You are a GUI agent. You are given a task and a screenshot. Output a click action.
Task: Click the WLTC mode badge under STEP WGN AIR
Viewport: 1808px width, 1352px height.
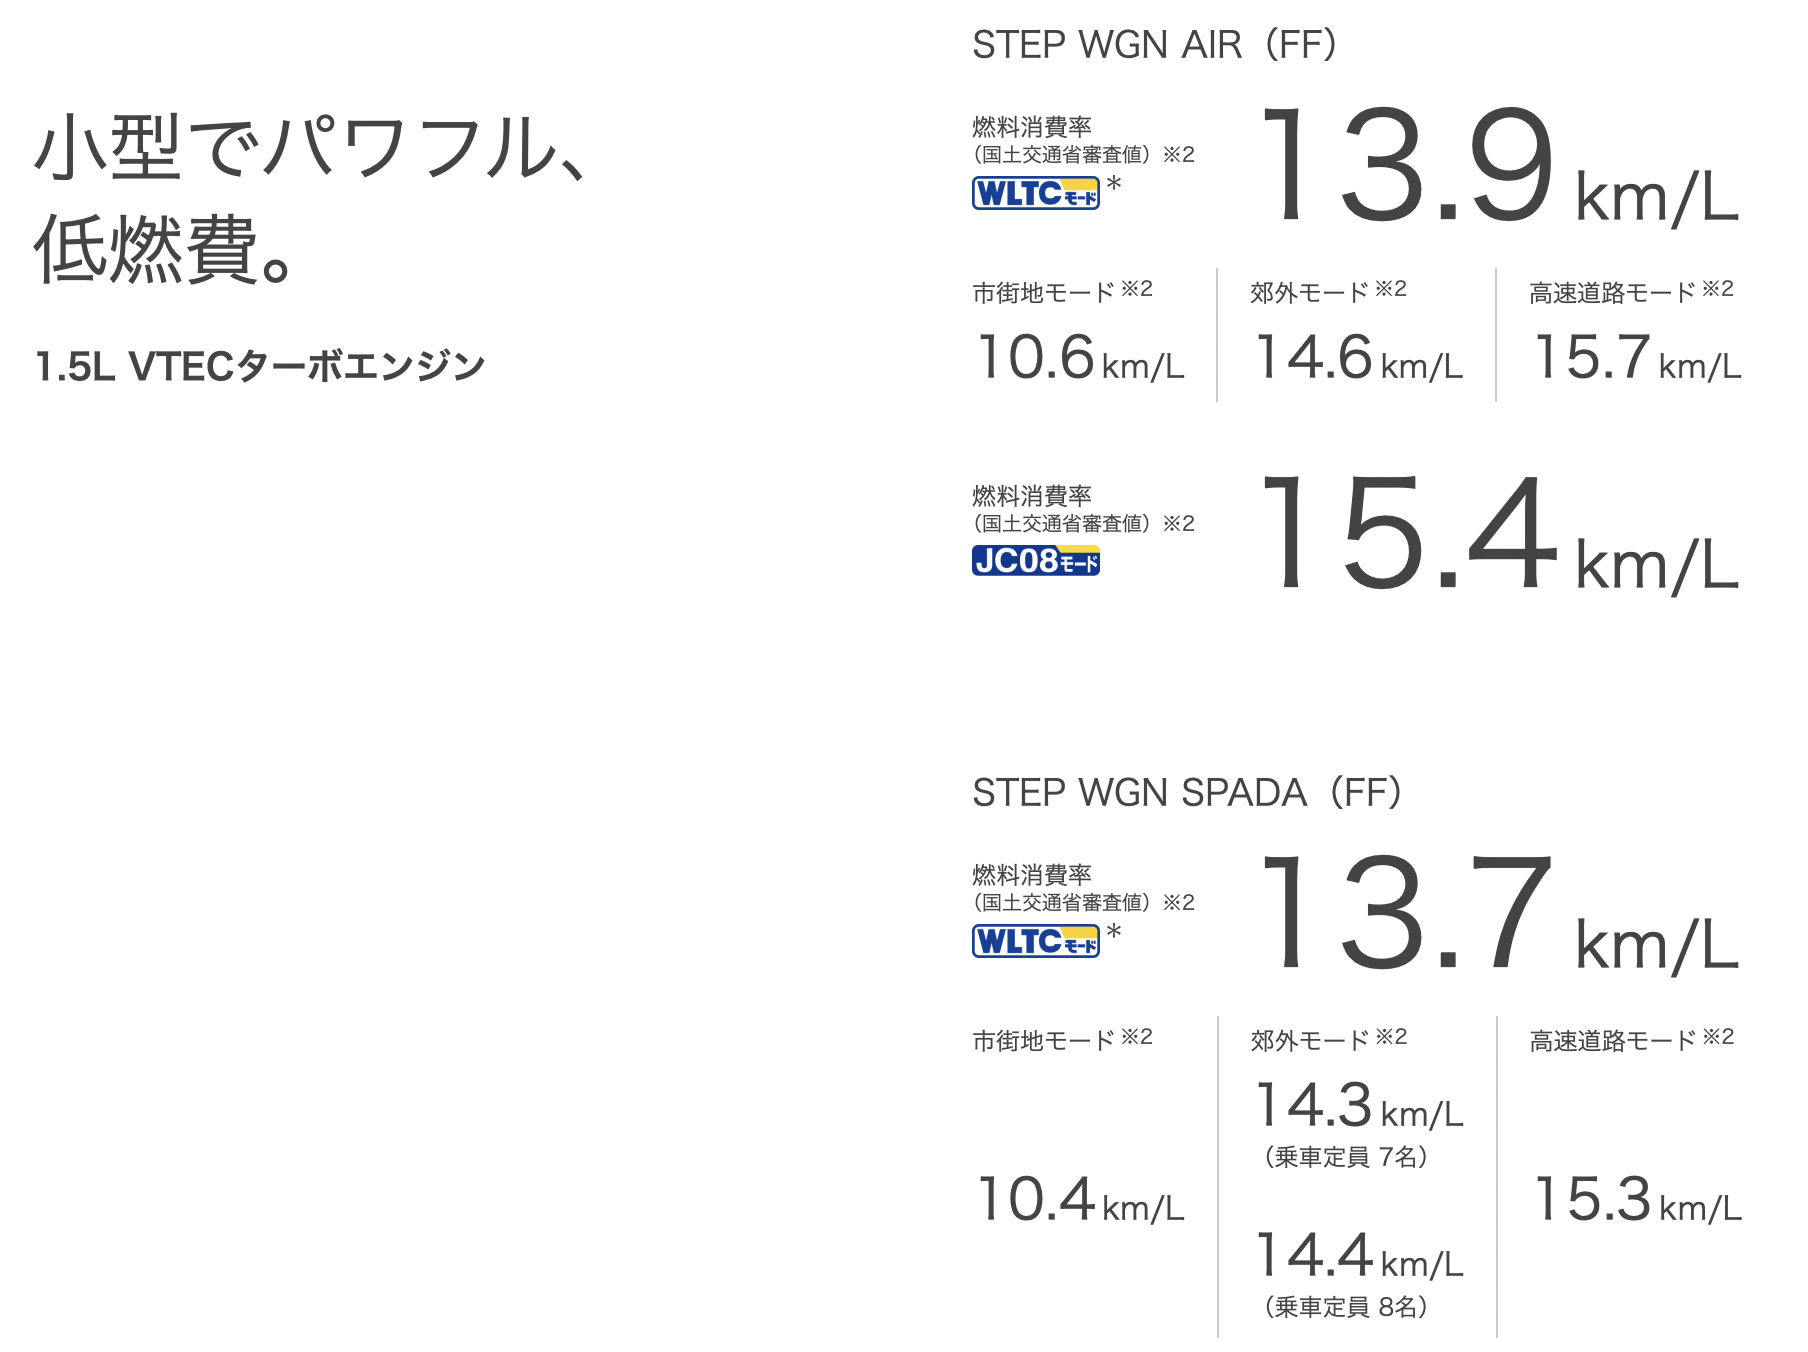[x=1035, y=193]
